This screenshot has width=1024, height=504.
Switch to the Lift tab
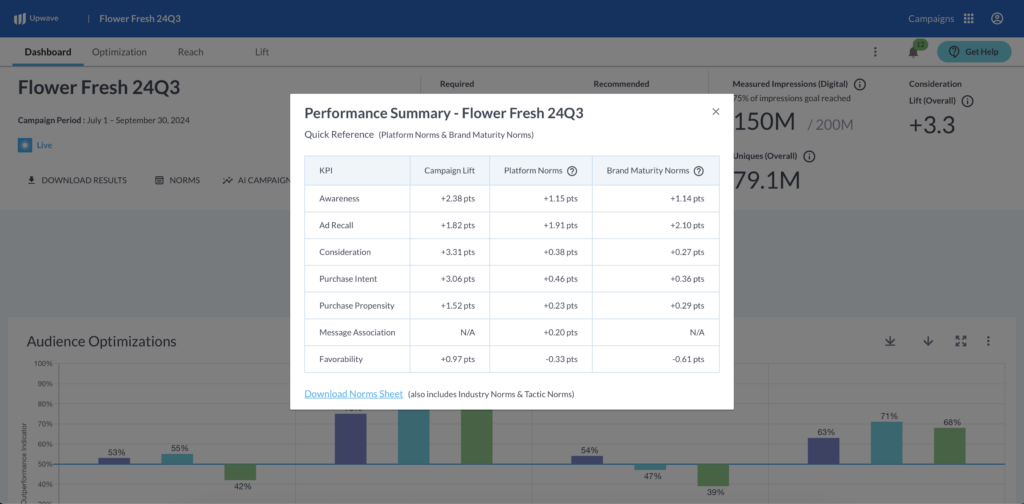pyautogui.click(x=262, y=52)
